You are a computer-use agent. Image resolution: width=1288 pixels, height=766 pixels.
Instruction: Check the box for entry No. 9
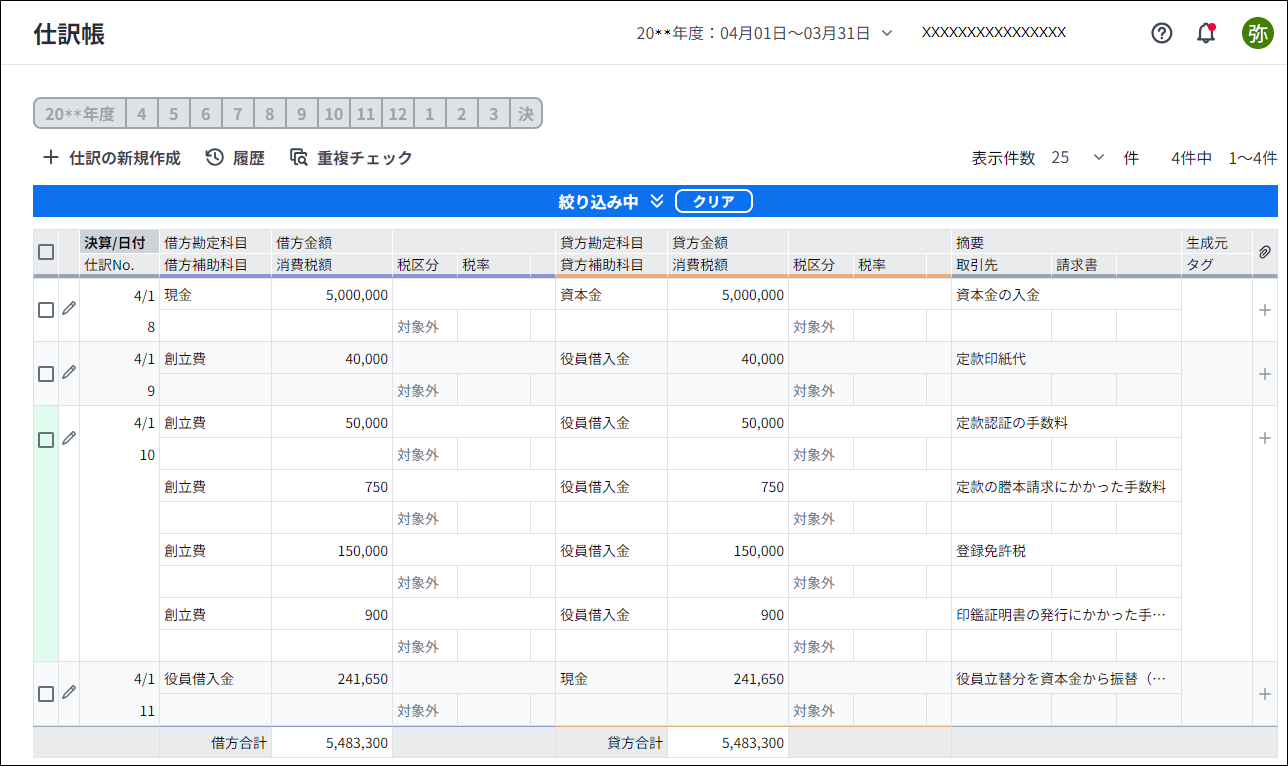coord(46,374)
